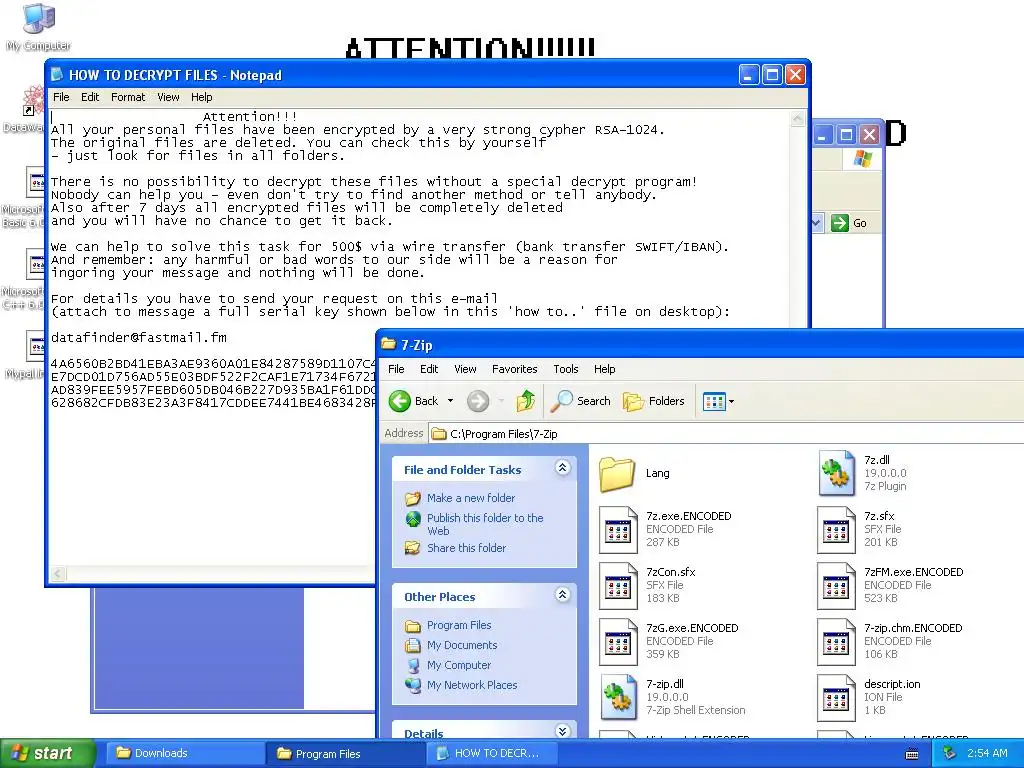Click the address bar path C:\Program Files\7-Zip
This screenshot has height=768, width=1024.
(x=504, y=434)
